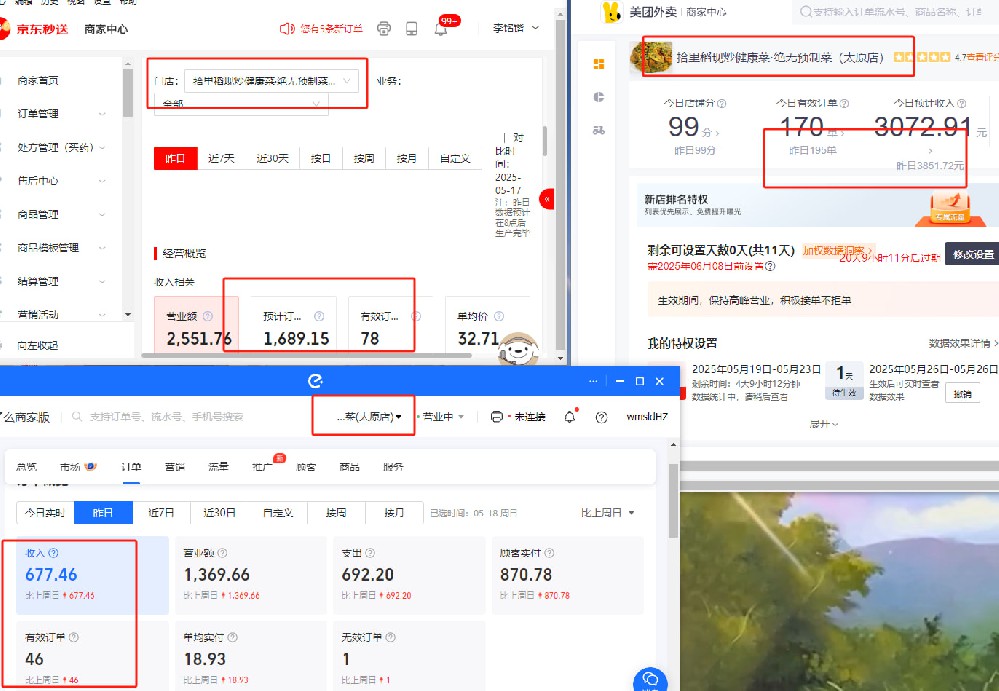
Task: Open the pie chart icon in Meituan sidebar
Action: 599,97
